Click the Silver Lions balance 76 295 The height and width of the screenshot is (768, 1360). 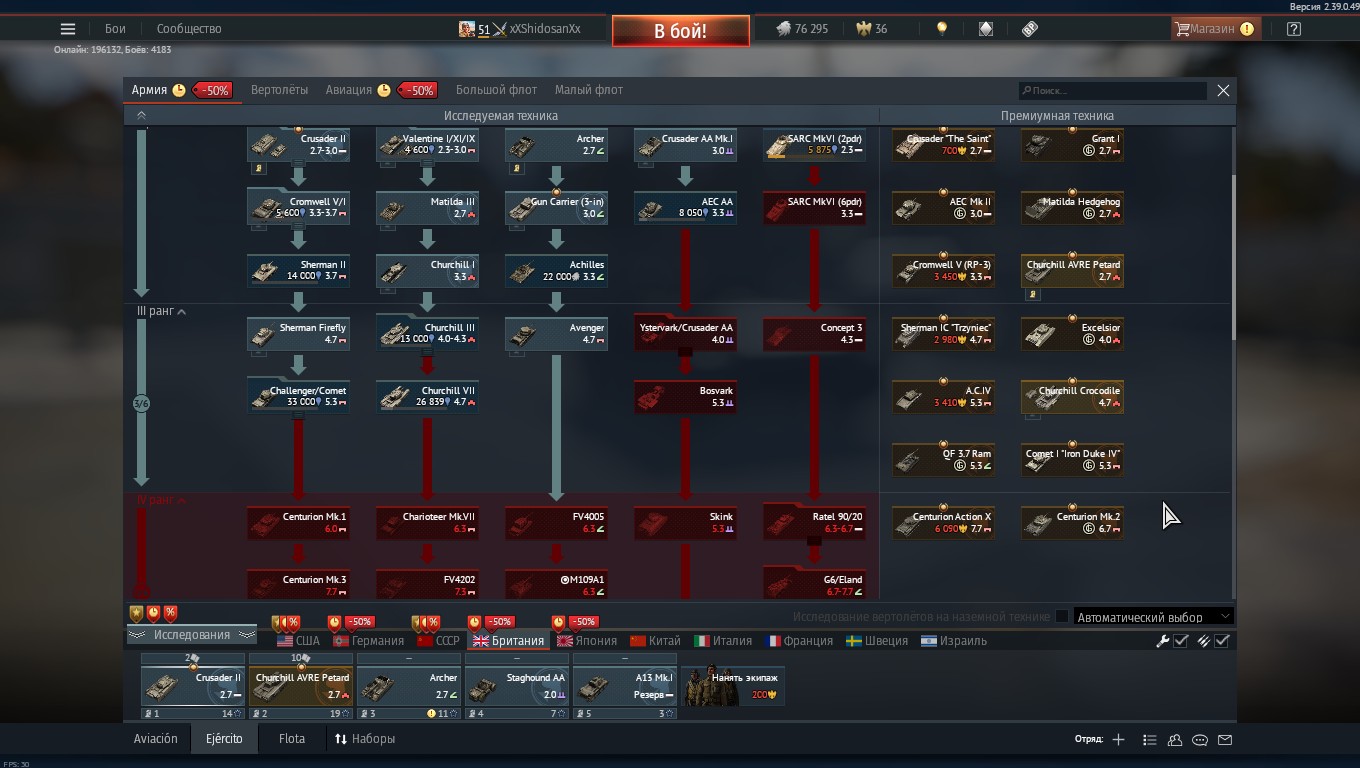click(802, 29)
